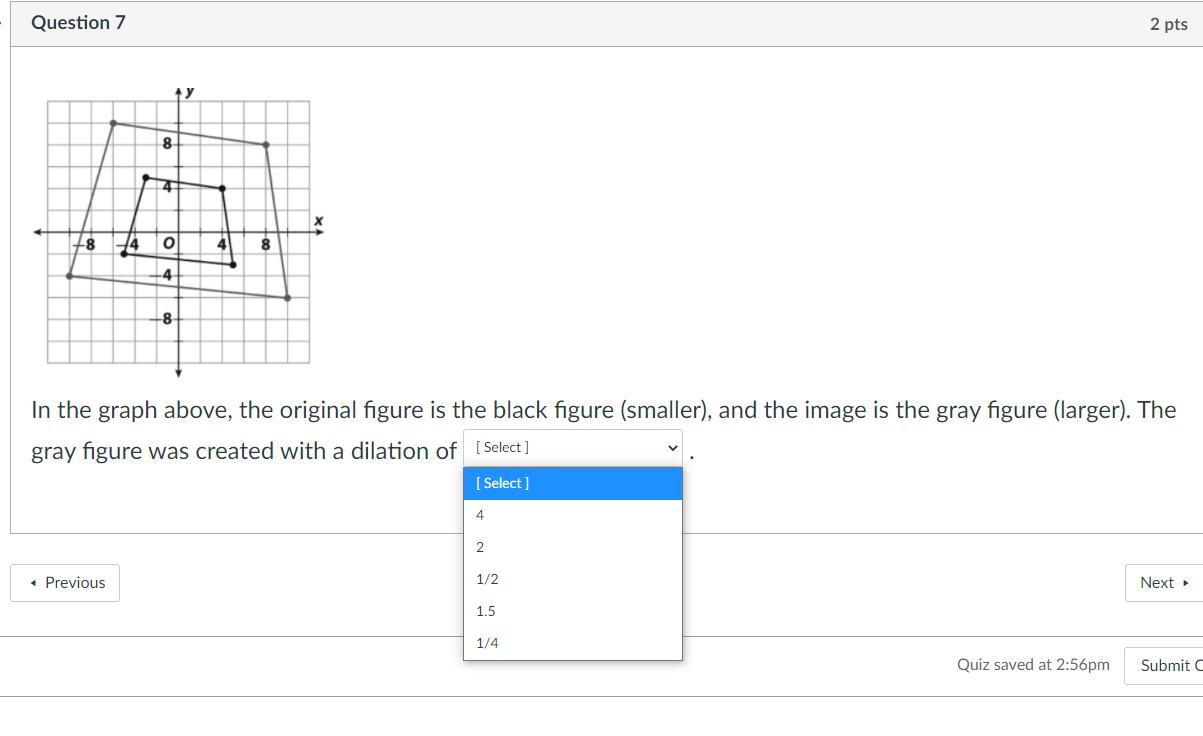1203x736 pixels.
Task: Select the 1/2 option in the list
Action: coord(572,579)
